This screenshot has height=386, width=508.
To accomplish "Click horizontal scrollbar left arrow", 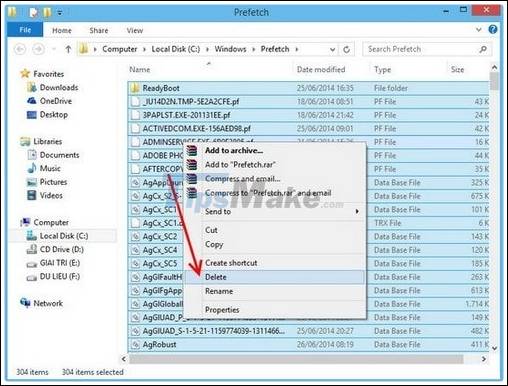I will click(124, 359).
